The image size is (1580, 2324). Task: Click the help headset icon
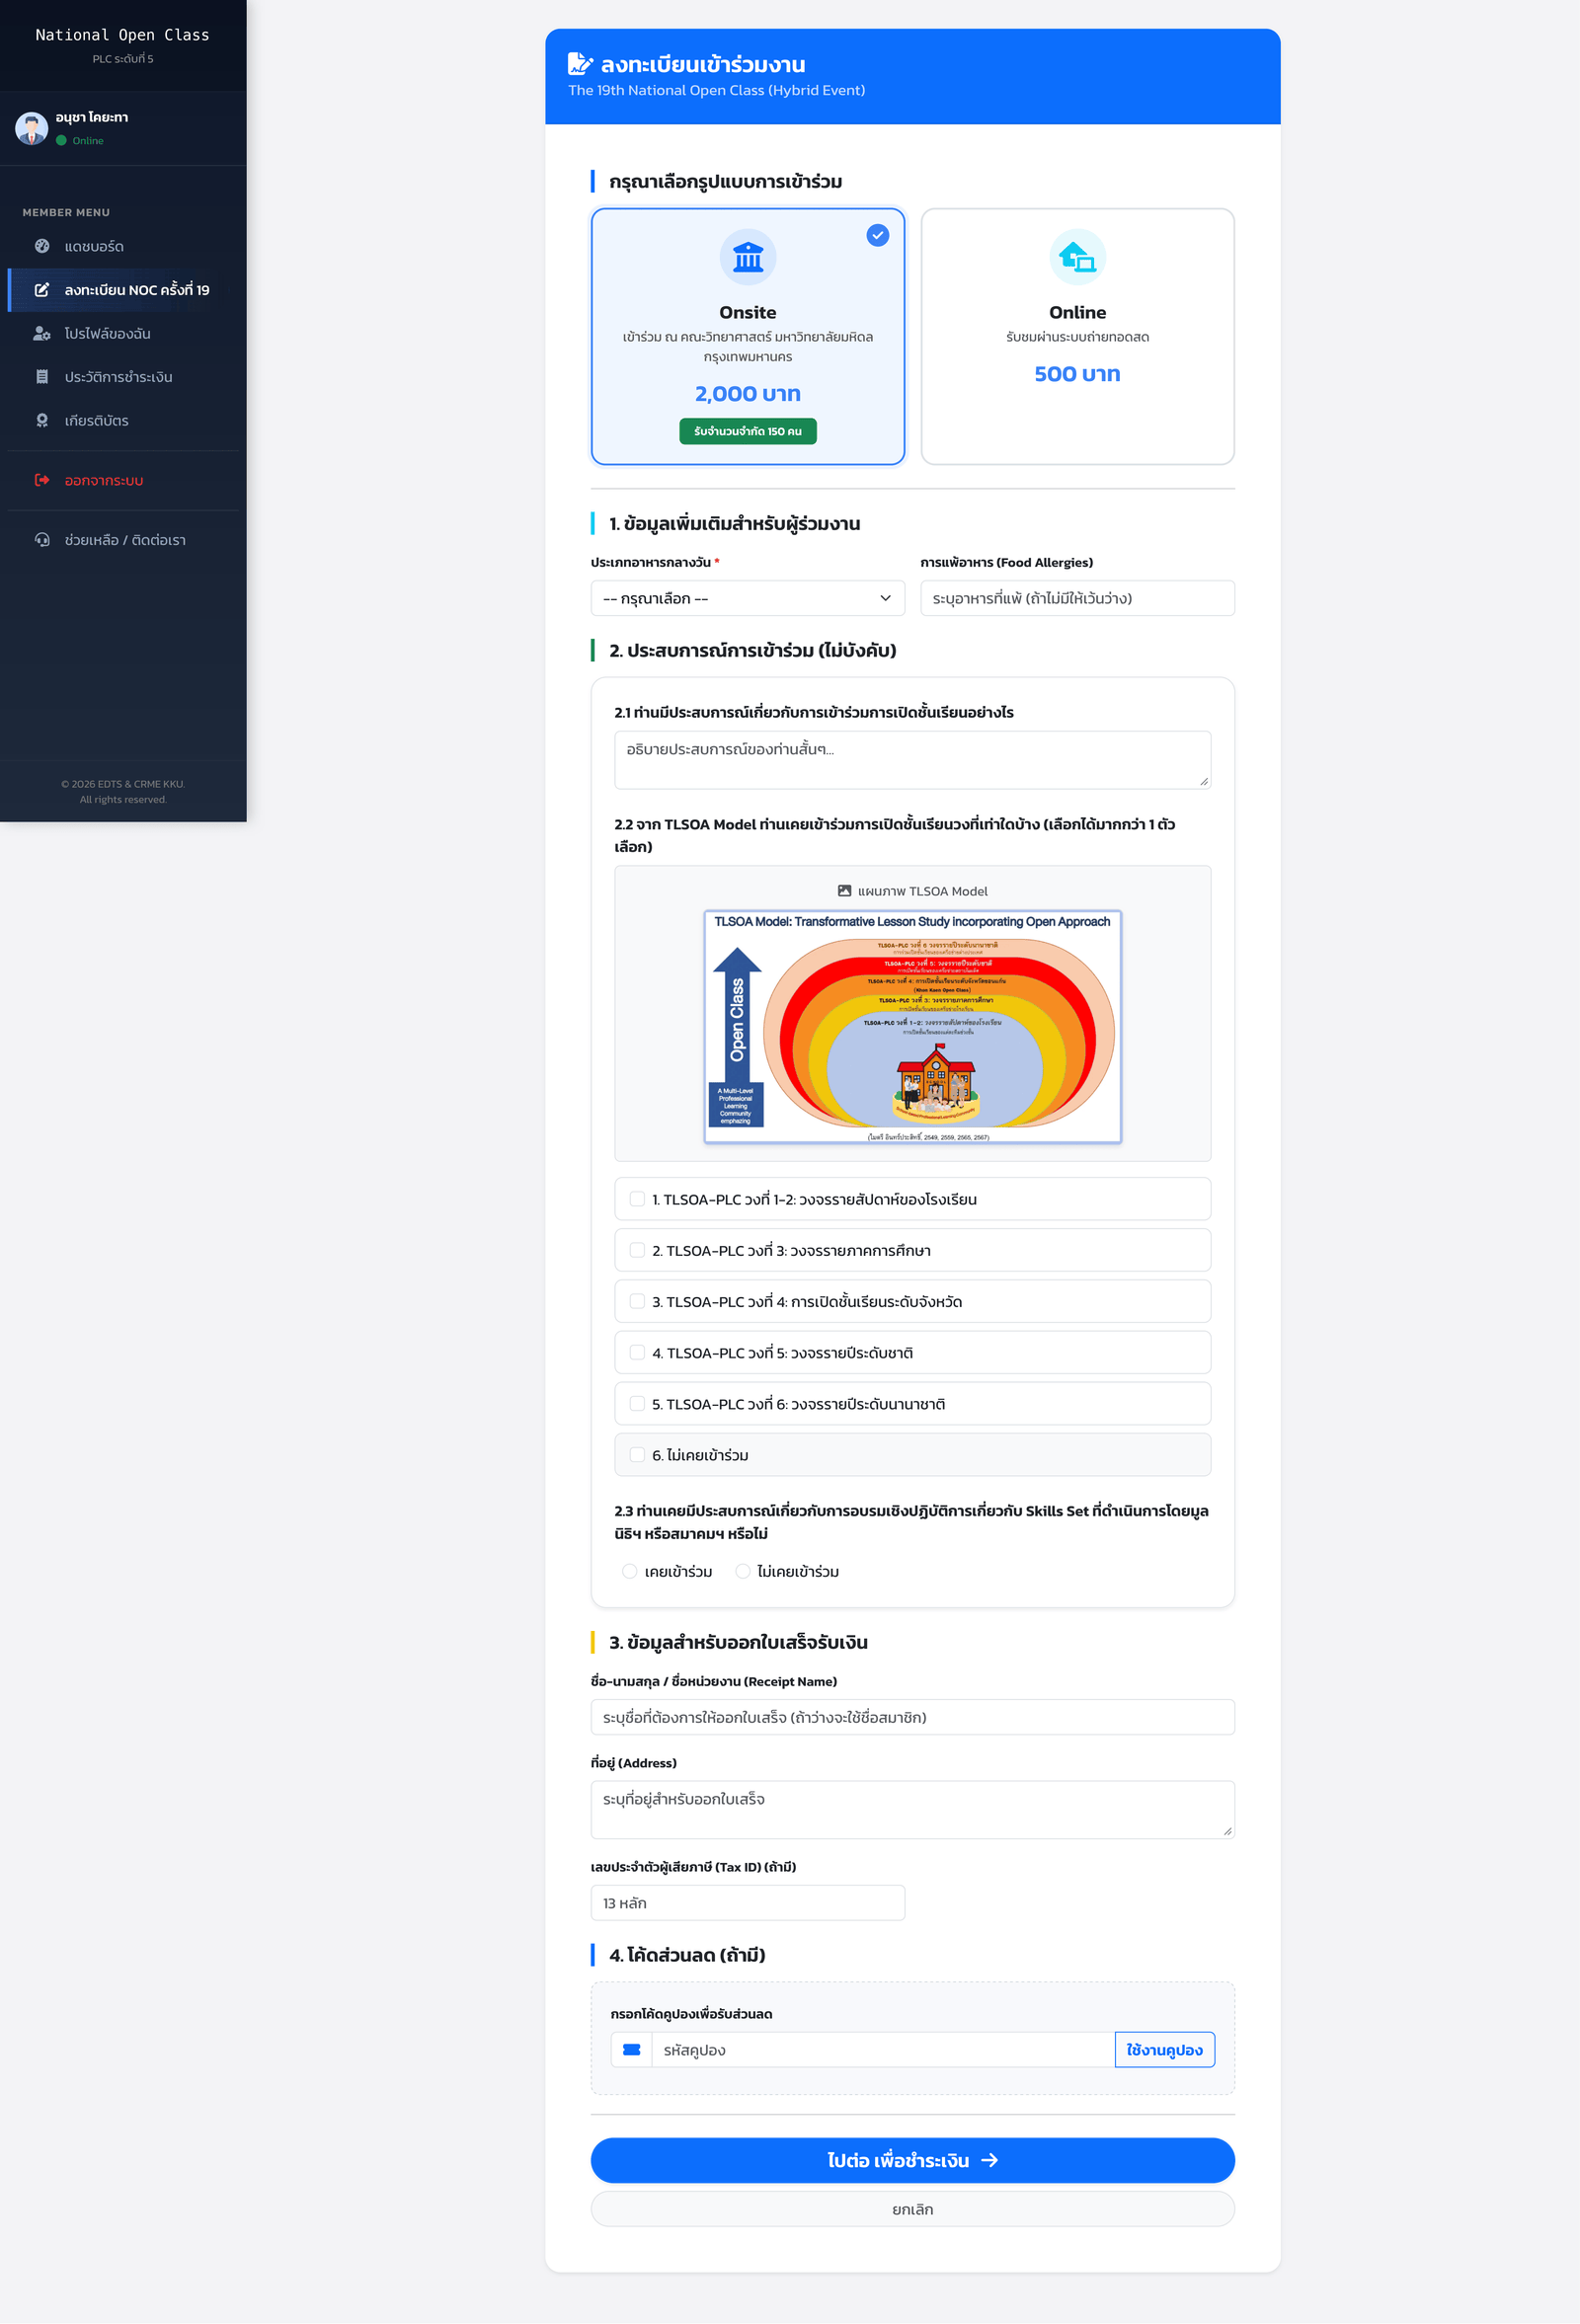[42, 540]
